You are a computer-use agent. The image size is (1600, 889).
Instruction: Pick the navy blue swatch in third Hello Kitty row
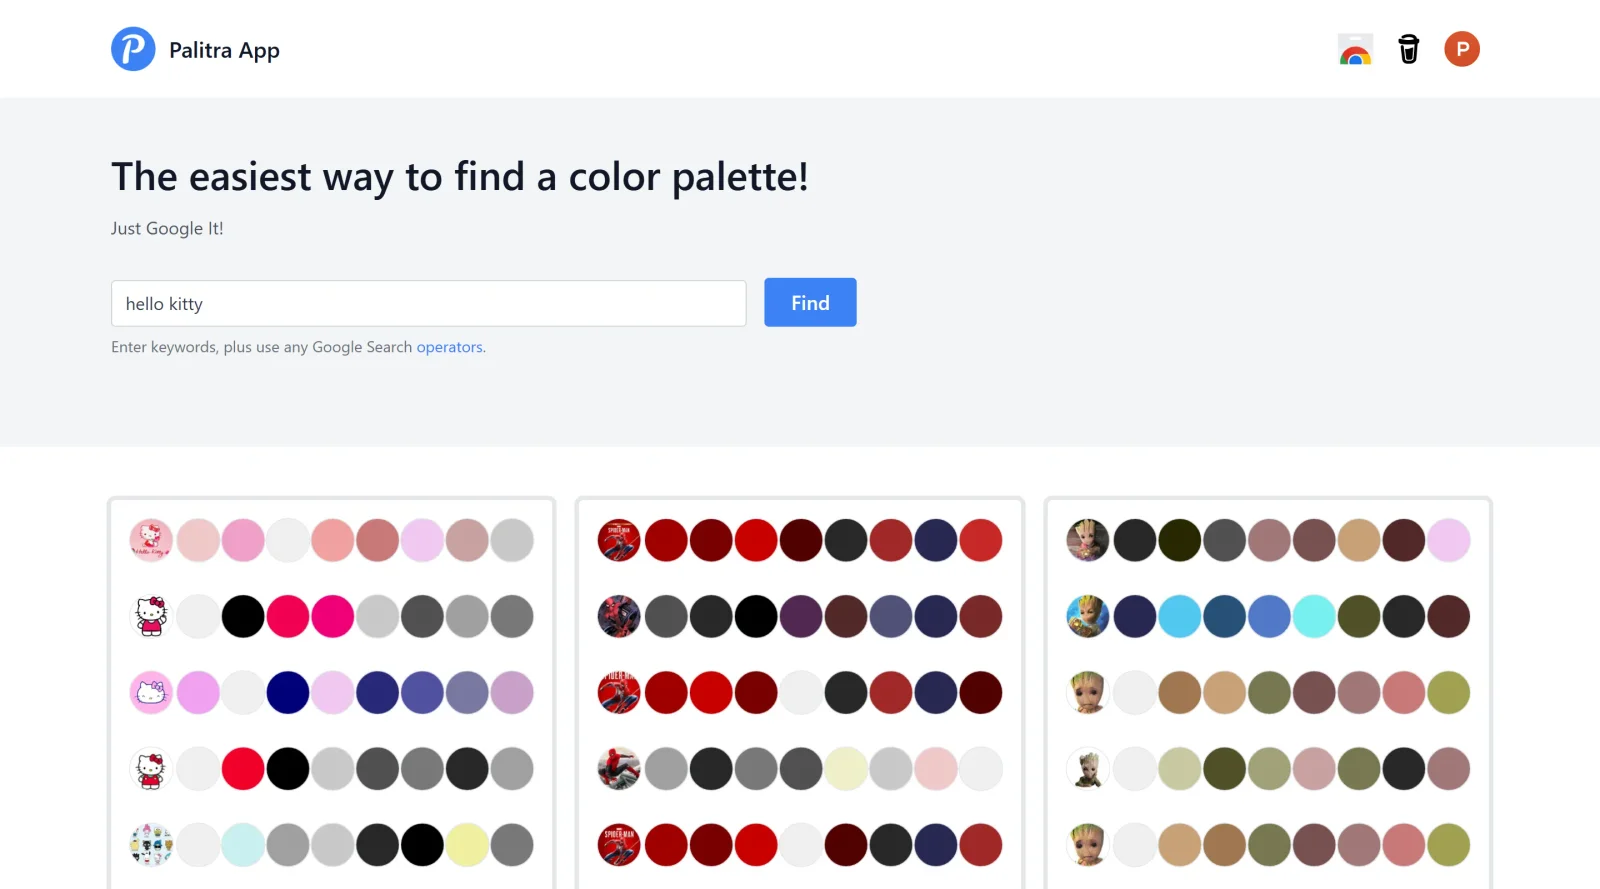point(288,692)
